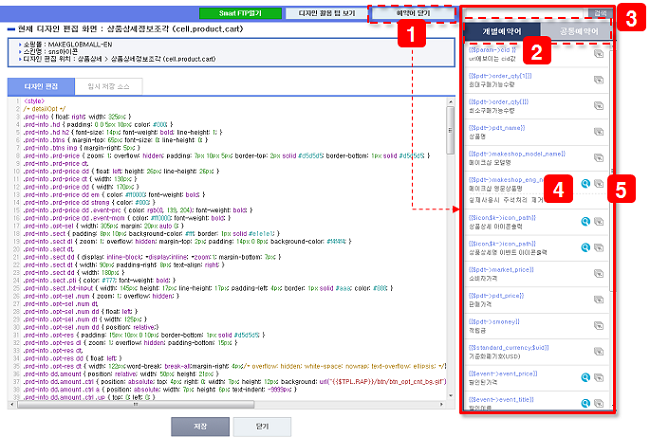The image size is (650, 437).
Task: Open magnifier for event_title row
Action: click(585, 403)
